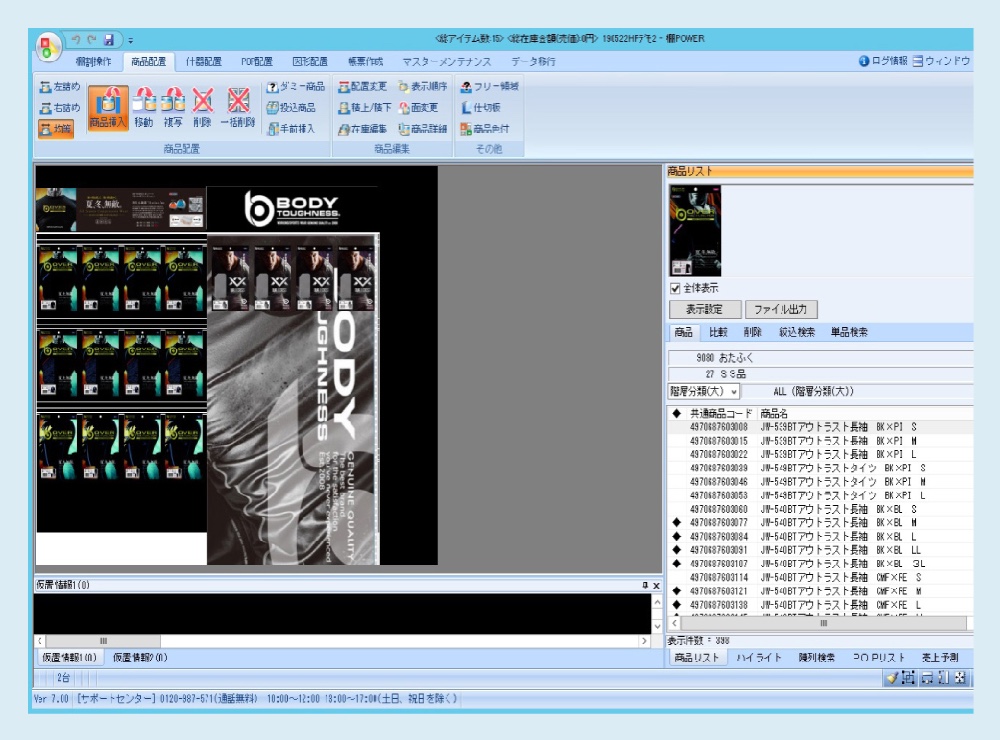The height and width of the screenshot is (740, 1000).
Task: Switch to the データ移行 ribbon tab
Action: click(533, 62)
